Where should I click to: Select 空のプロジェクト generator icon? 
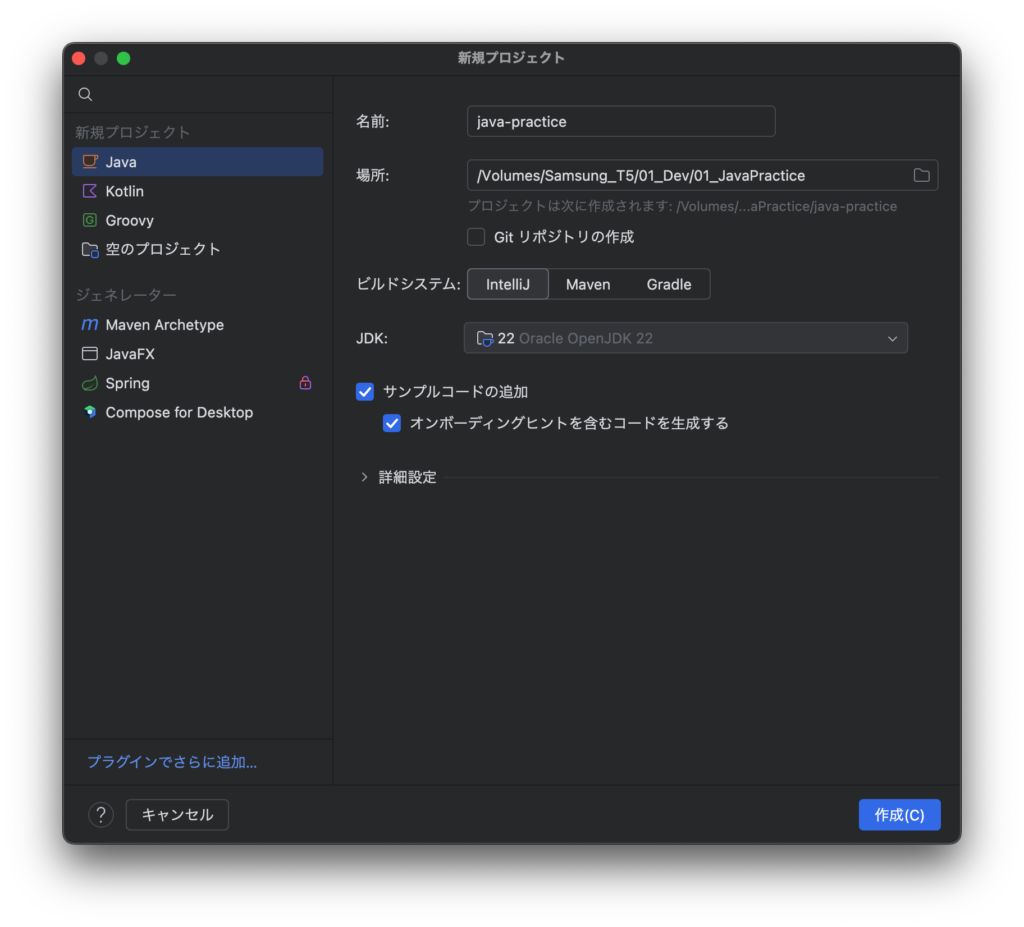pos(88,249)
